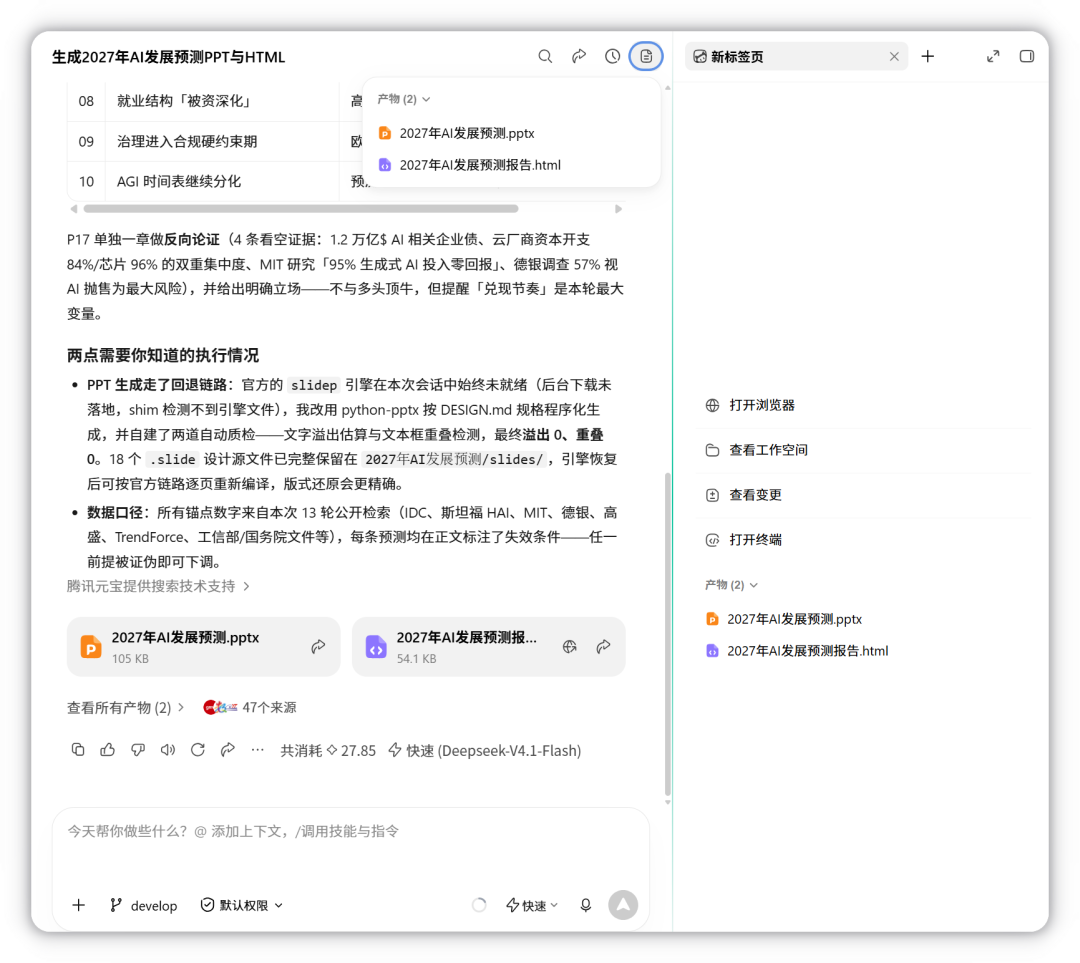The image size is (1080, 963).
Task: Open the 快速 mode dropdown
Action: (532, 905)
